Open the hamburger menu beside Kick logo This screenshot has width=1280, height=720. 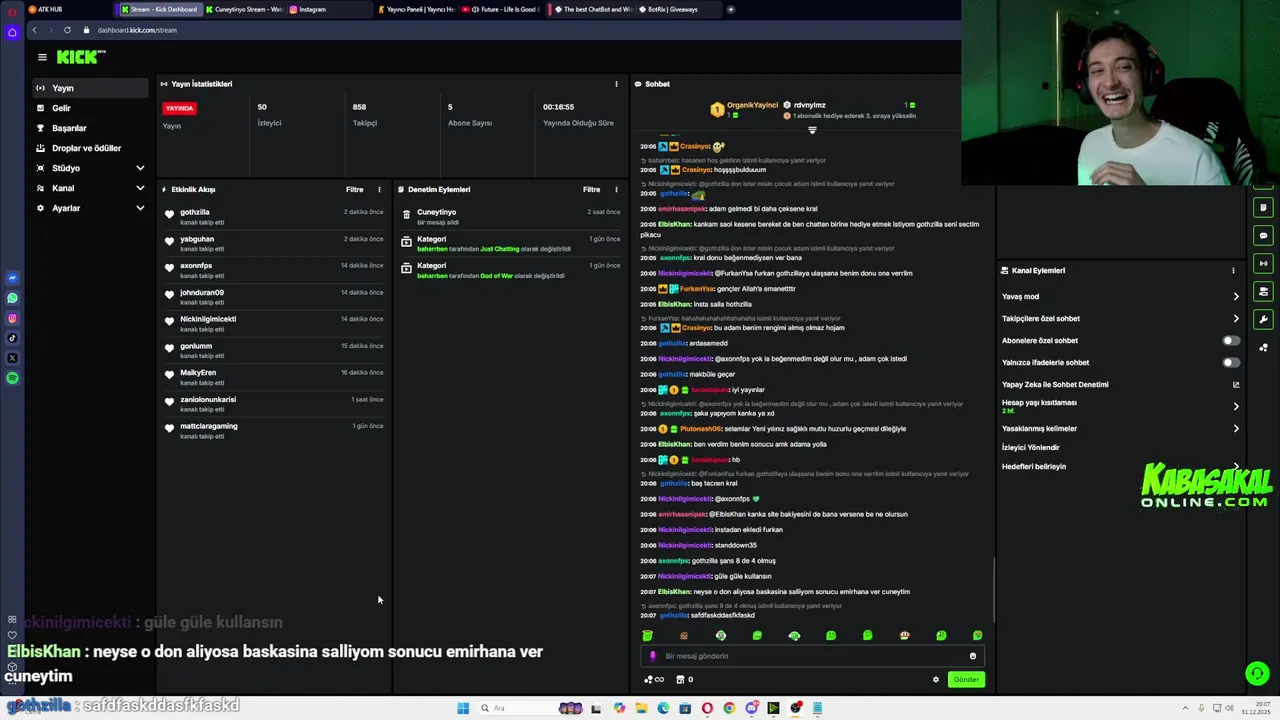(42, 57)
